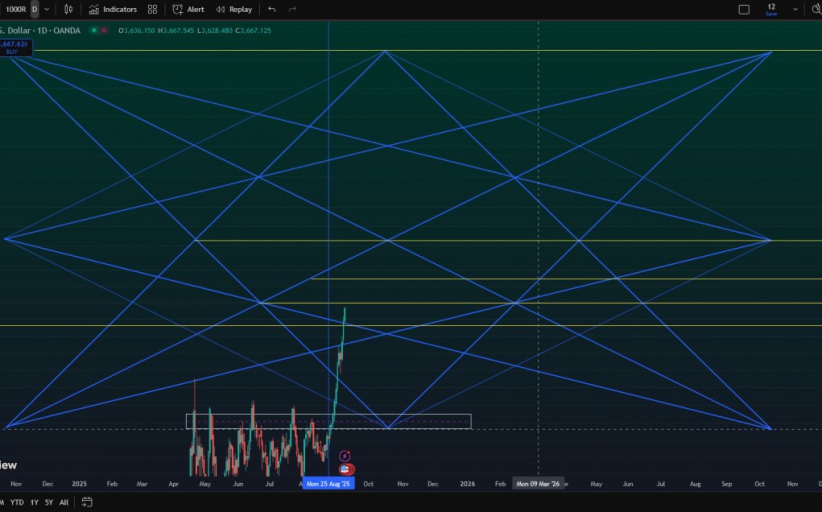
Task: Open the candlestick chart type selector
Action: coord(68,9)
